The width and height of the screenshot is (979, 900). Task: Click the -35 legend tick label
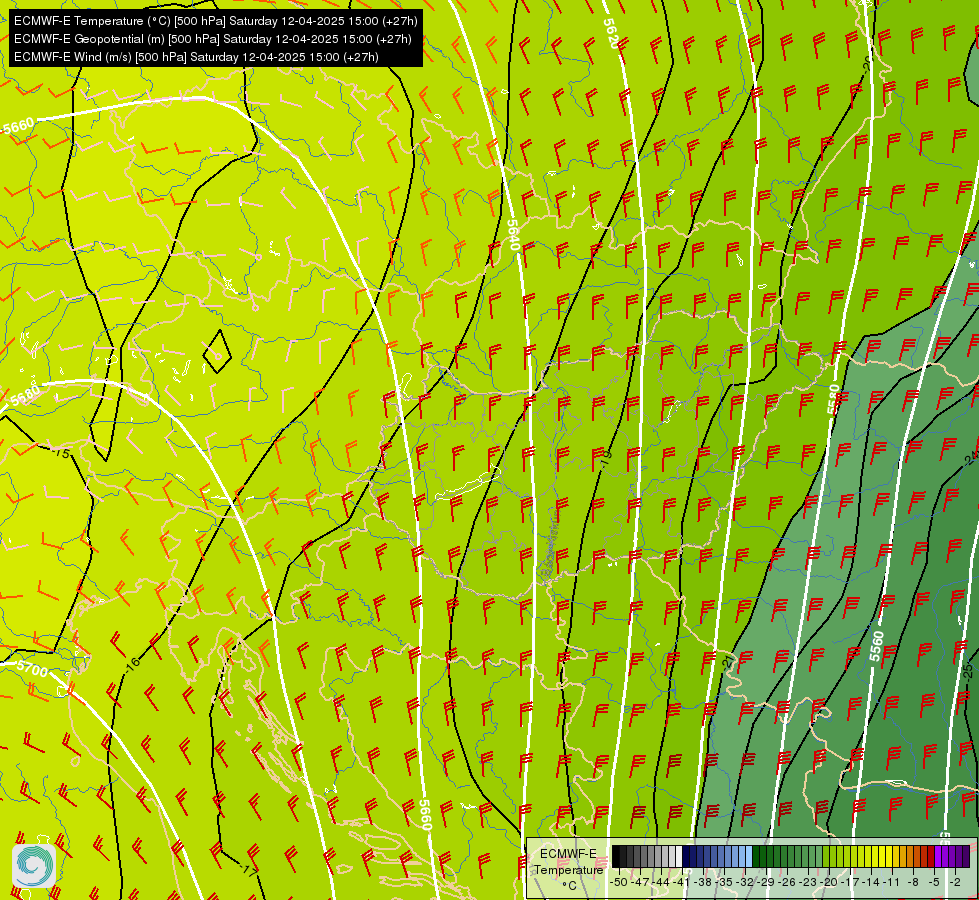(x=725, y=882)
